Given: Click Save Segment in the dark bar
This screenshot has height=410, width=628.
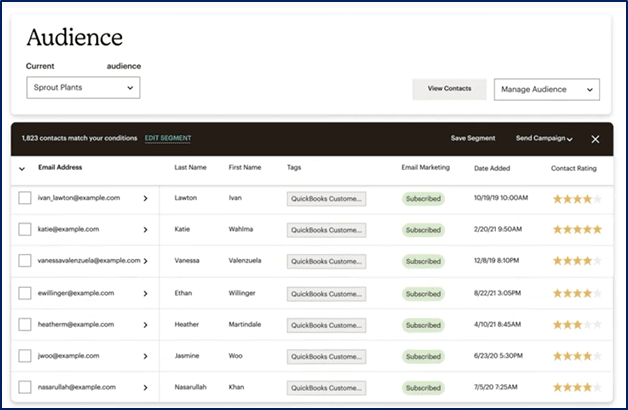Looking at the screenshot, I should pos(473,139).
